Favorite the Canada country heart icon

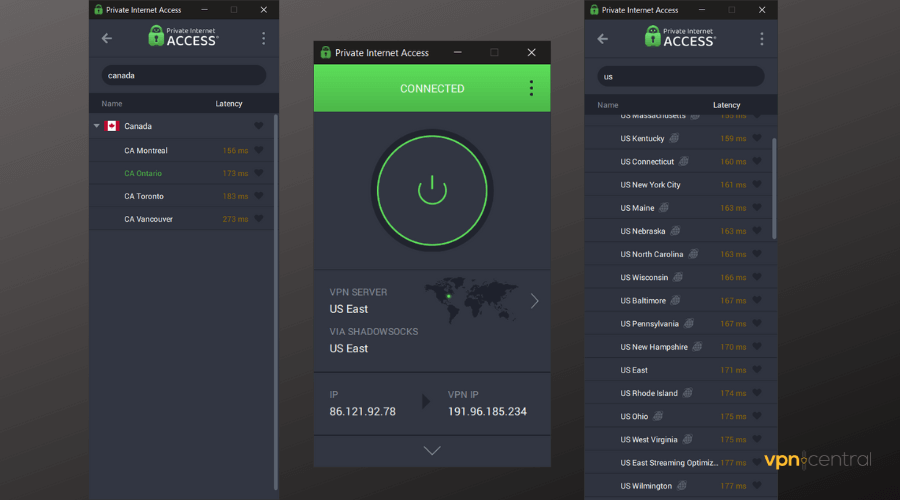click(x=258, y=126)
